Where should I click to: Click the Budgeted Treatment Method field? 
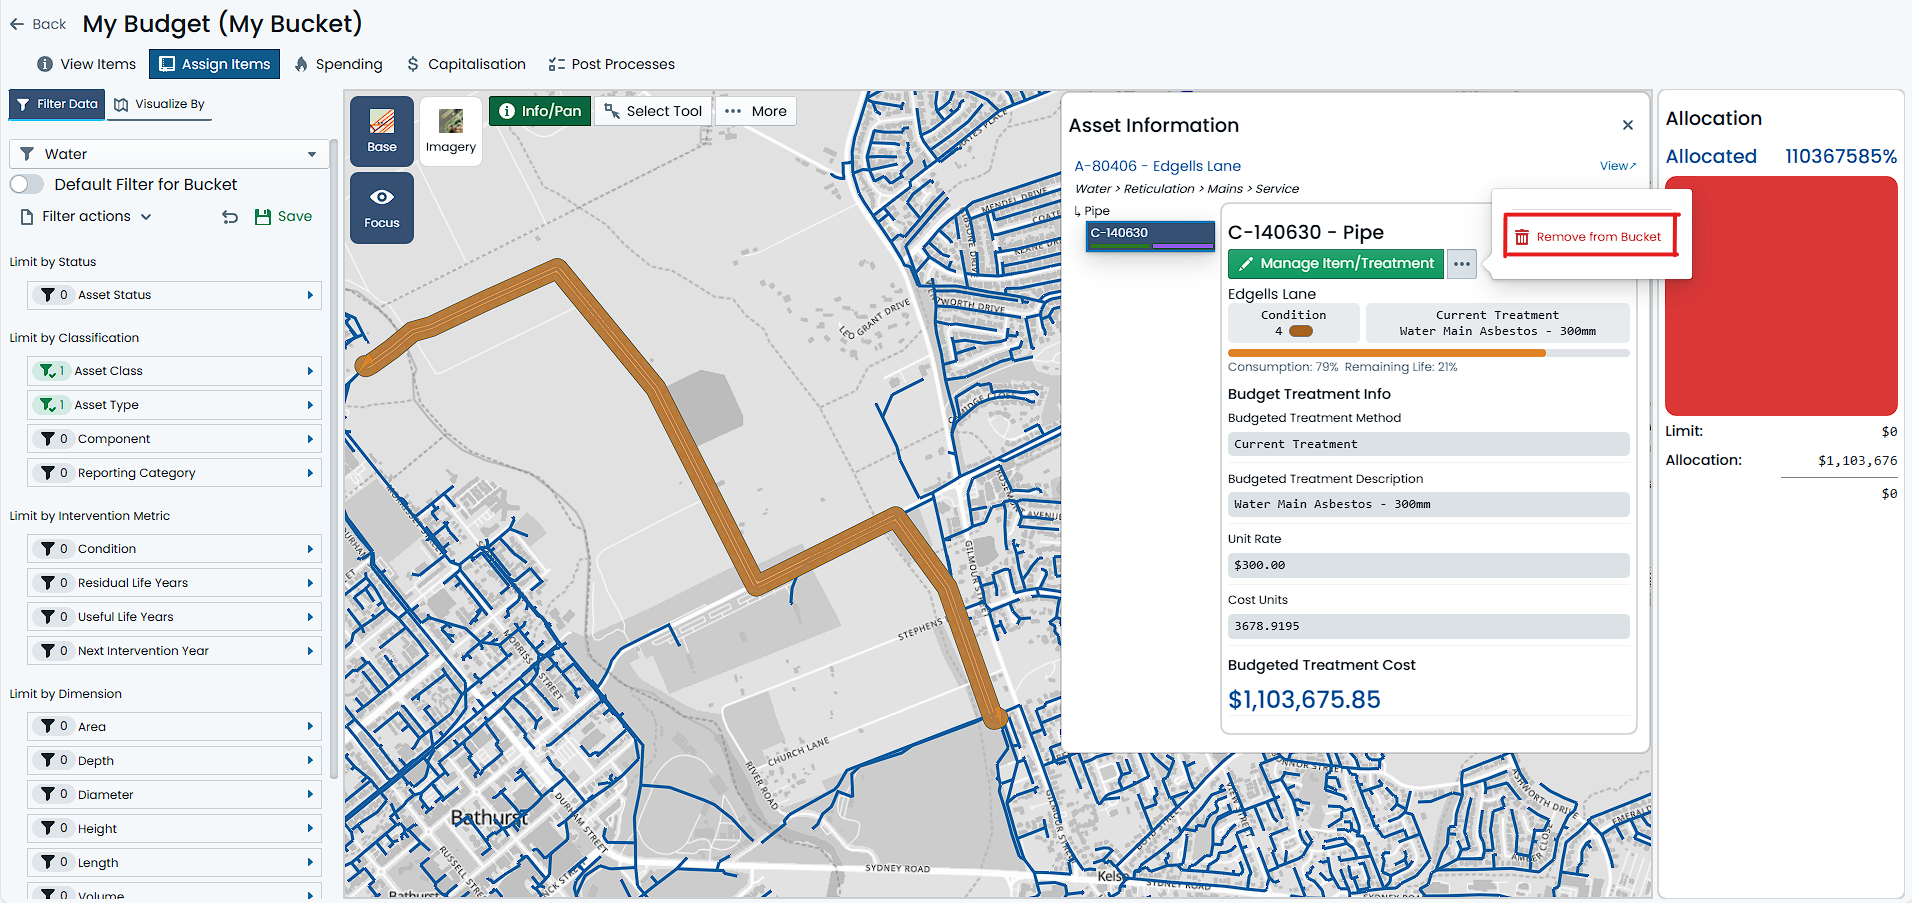click(x=1428, y=444)
